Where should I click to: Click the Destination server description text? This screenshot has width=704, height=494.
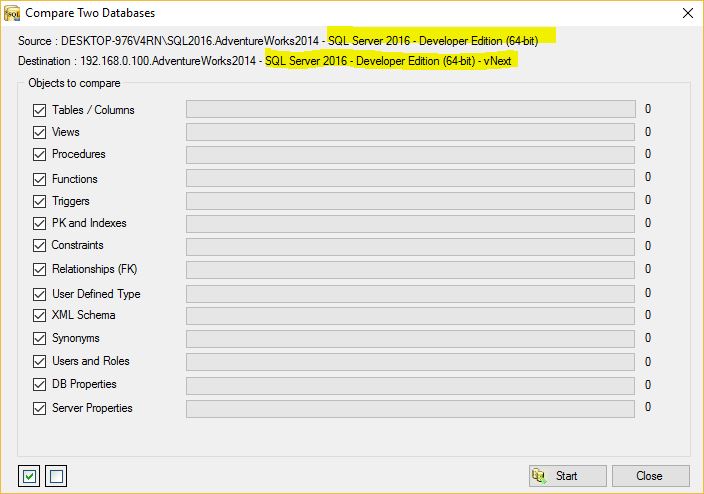(x=264, y=61)
